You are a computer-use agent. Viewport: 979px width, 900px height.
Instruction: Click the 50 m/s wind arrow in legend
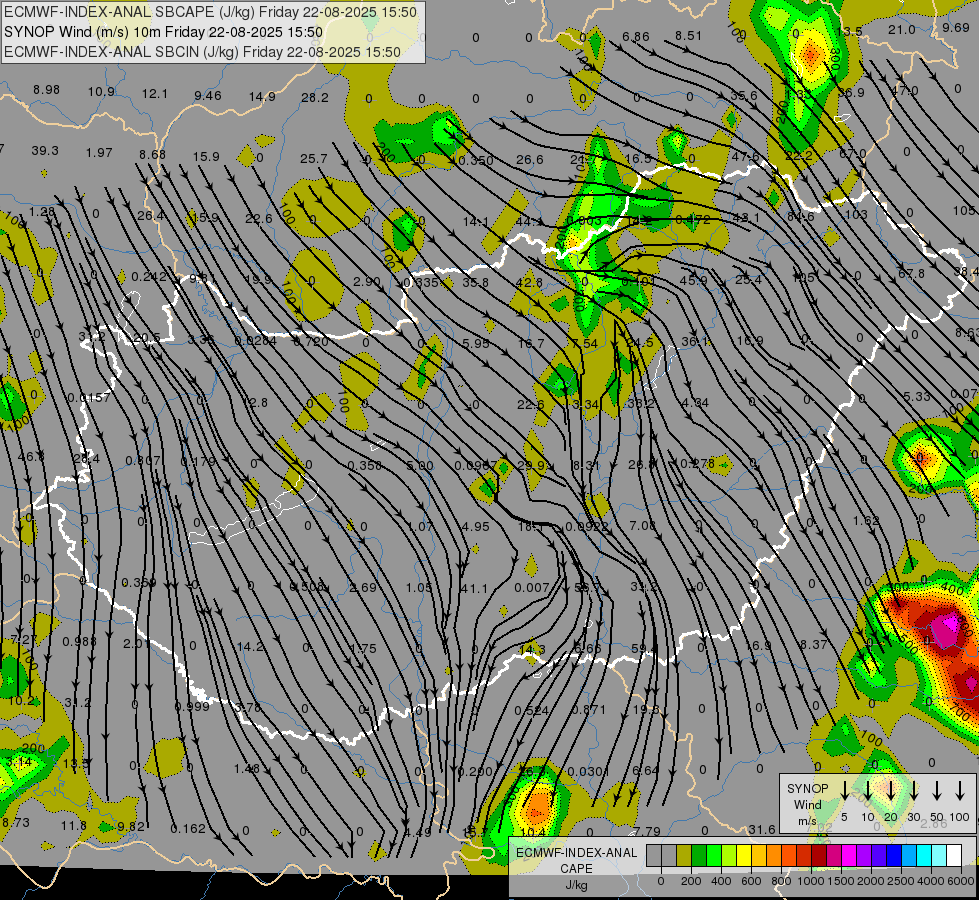pos(937,791)
